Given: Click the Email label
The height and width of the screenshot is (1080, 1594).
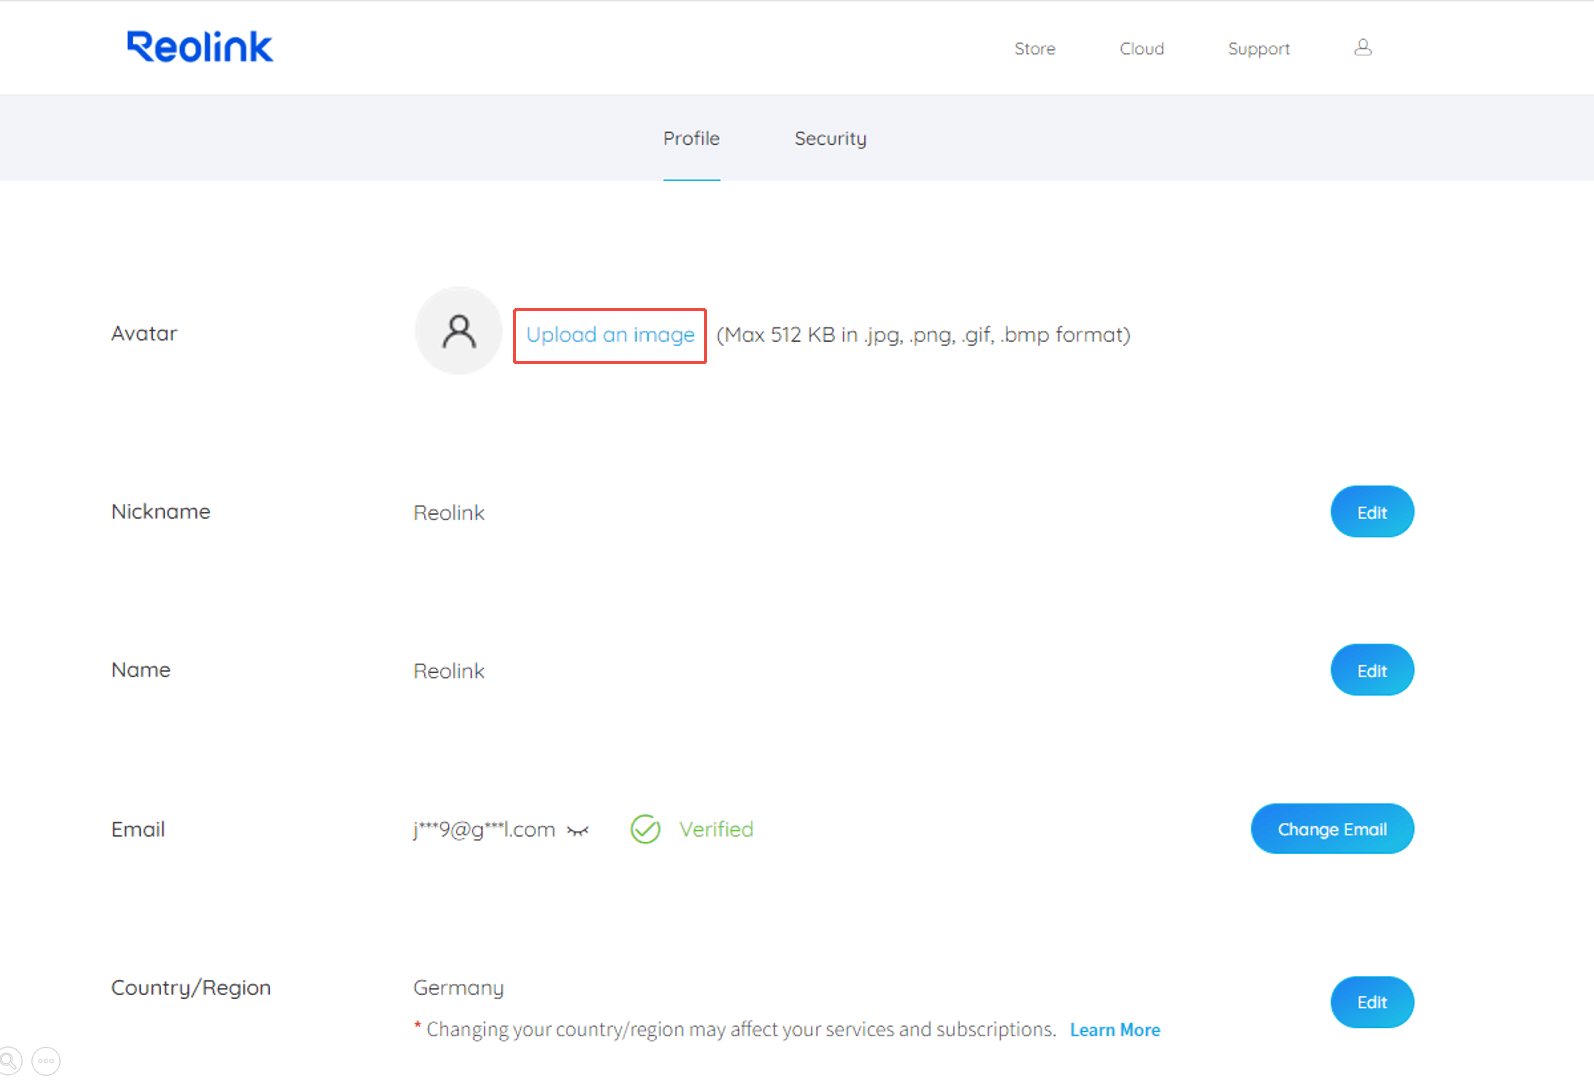Looking at the screenshot, I should click(x=138, y=829).
